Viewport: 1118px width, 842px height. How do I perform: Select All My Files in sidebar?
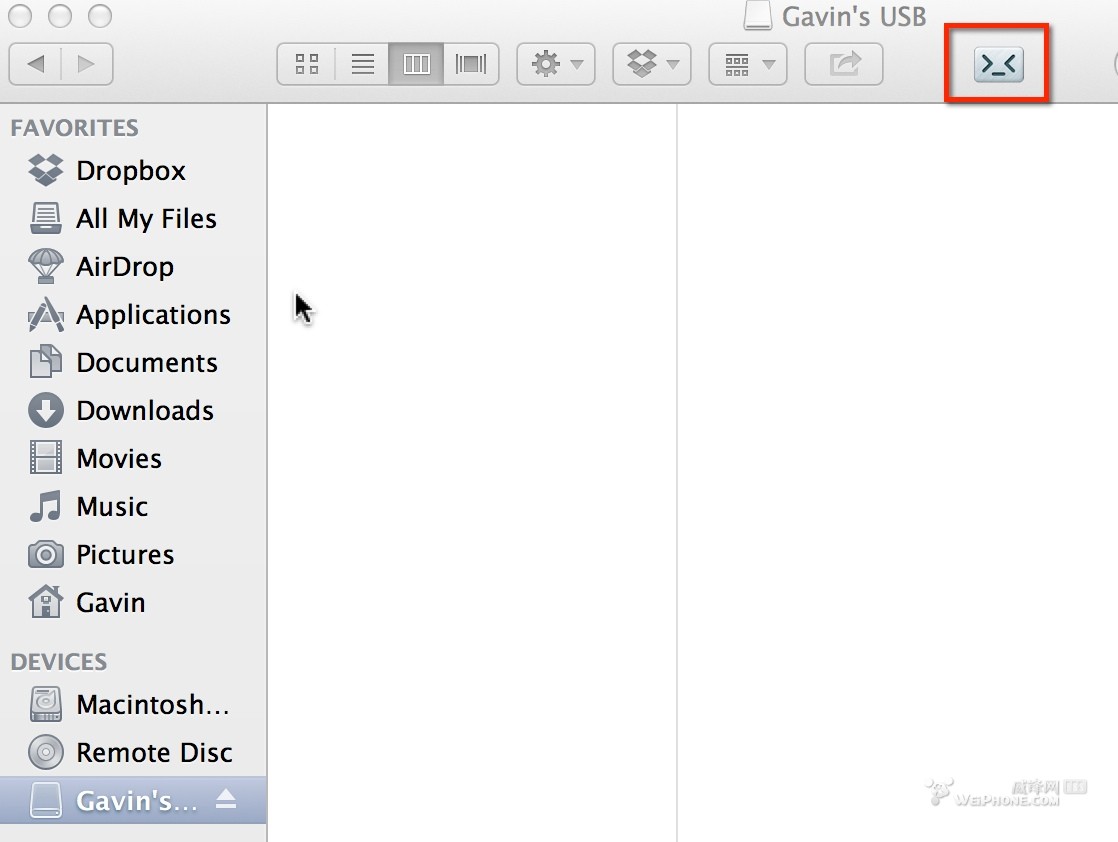133,218
